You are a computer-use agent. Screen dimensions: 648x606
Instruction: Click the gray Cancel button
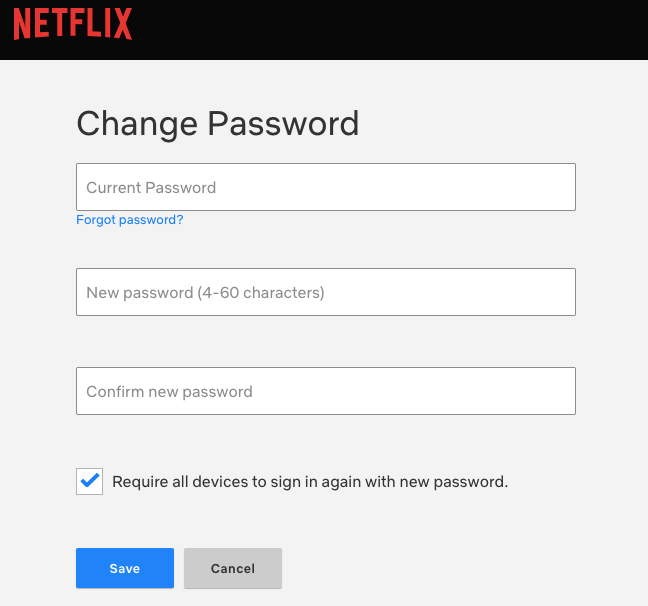(233, 568)
